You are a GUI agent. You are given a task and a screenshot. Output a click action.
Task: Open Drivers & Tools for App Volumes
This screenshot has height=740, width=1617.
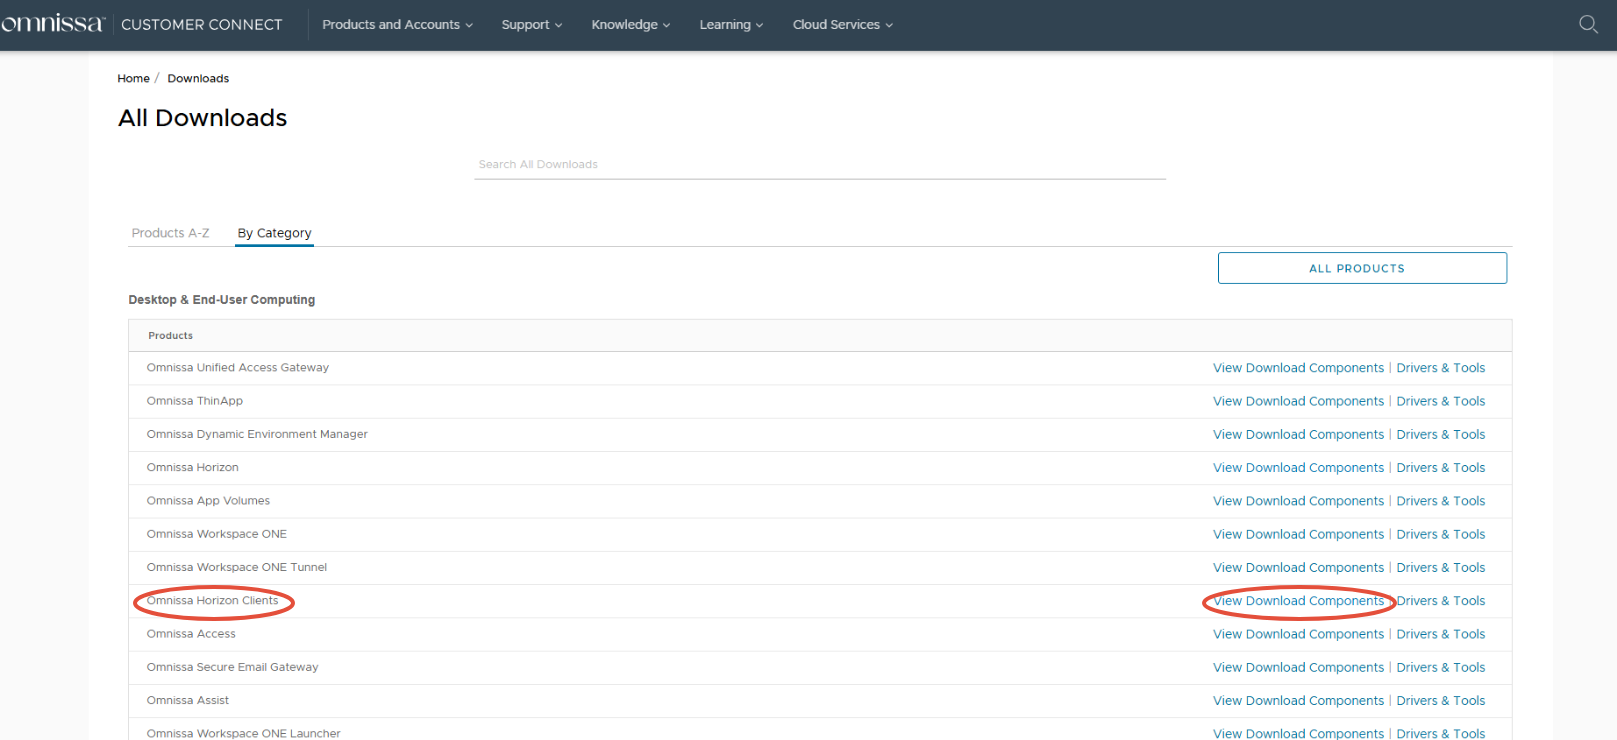[1440, 501]
